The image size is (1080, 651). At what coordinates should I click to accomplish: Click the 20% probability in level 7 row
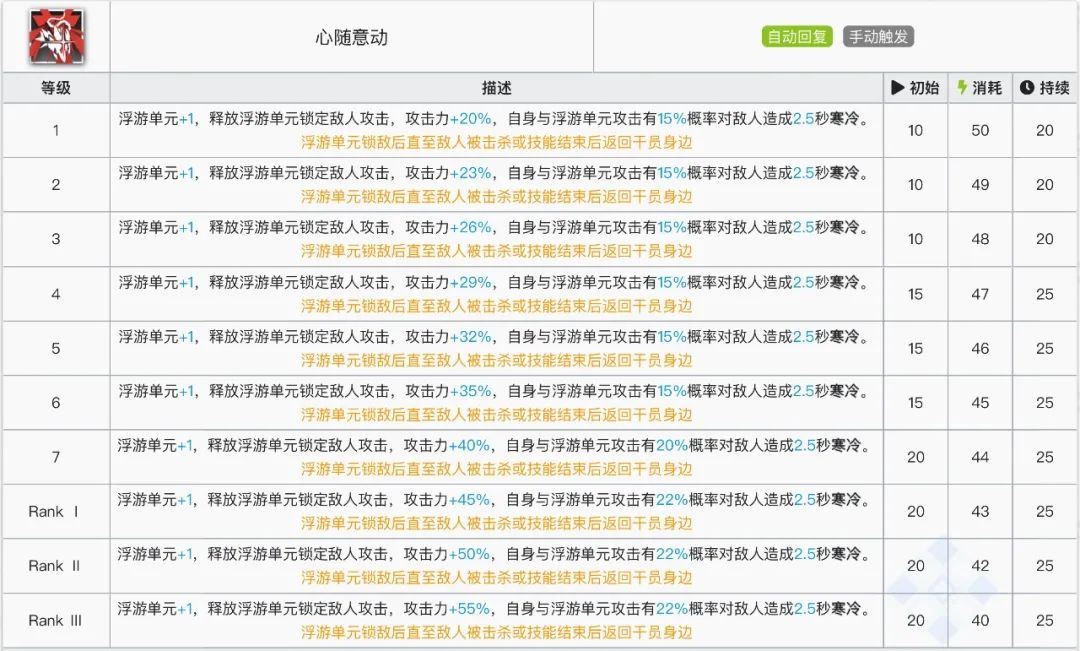(672, 446)
